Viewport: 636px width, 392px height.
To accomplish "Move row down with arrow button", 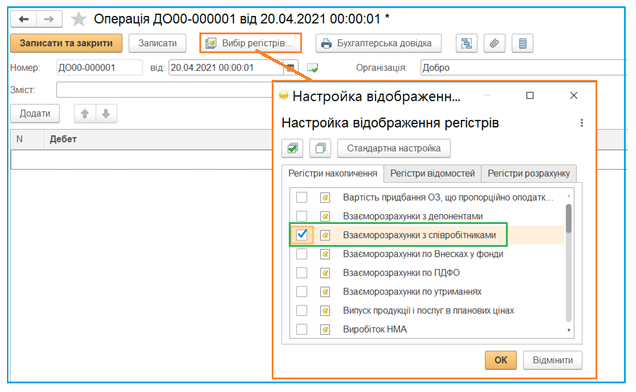I will pos(106,114).
